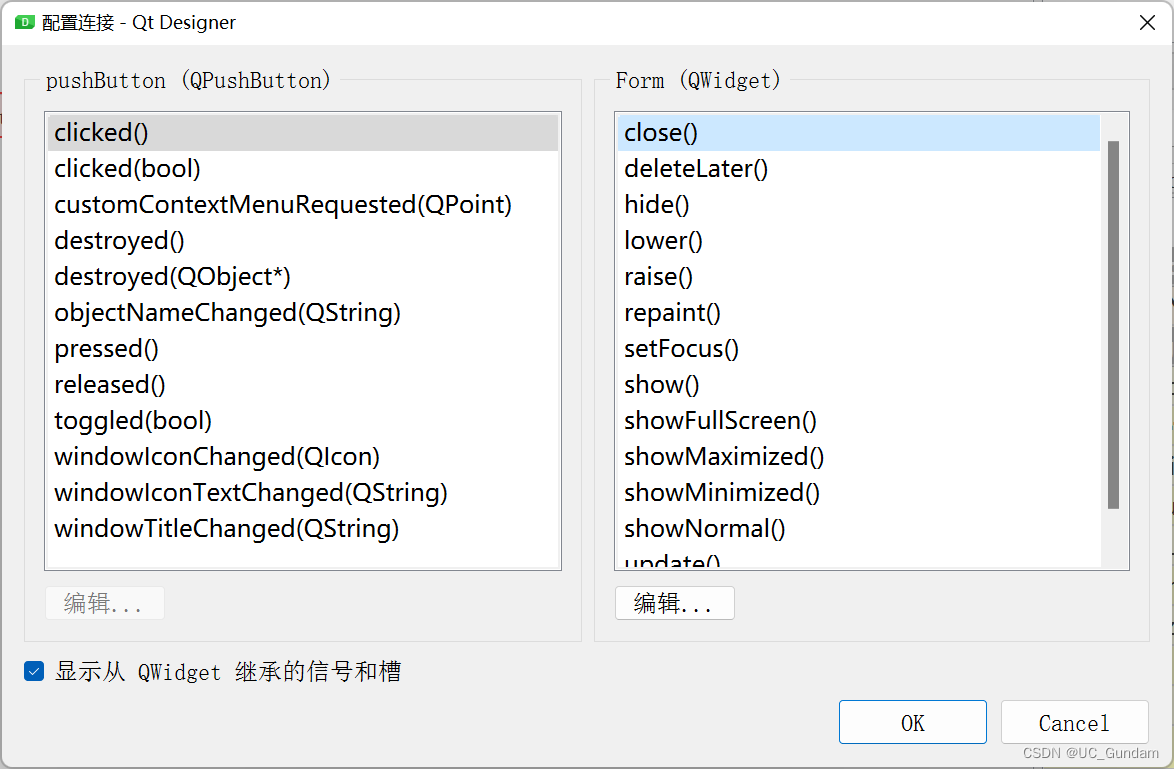Choose customContextMenuRequested(QPoint) signal
This screenshot has width=1174, height=769.
pos(302,204)
